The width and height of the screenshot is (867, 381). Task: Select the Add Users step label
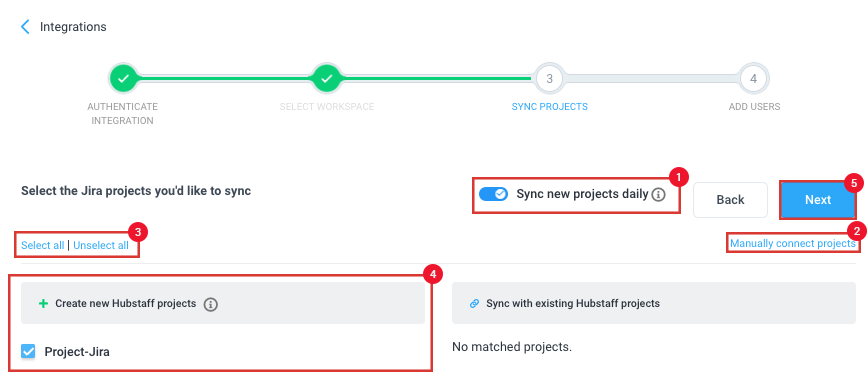tap(754, 106)
